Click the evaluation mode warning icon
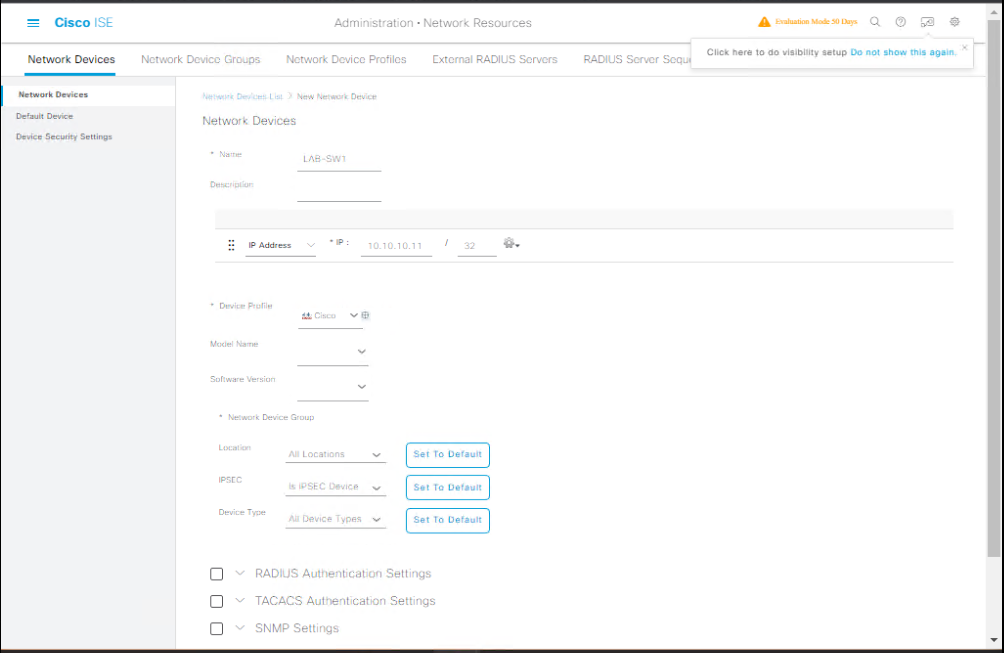The height and width of the screenshot is (653, 1004). 764,22
